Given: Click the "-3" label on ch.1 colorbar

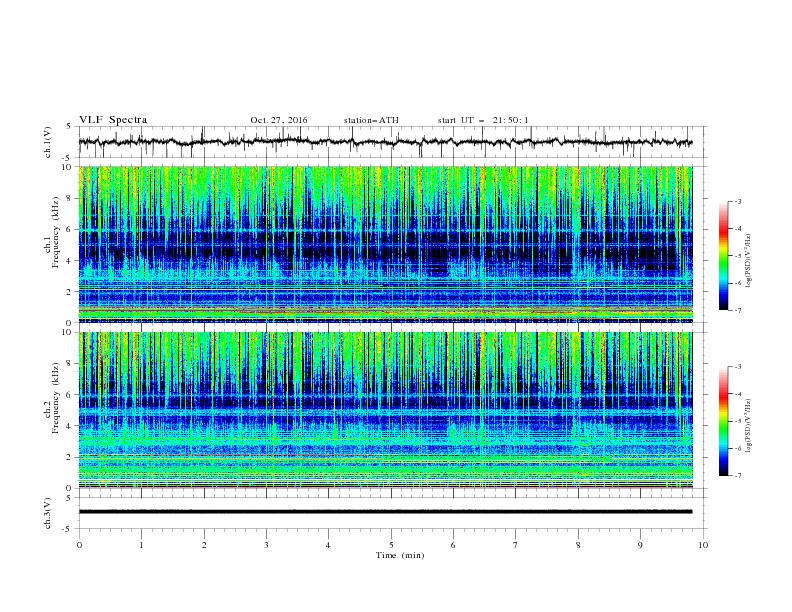Looking at the screenshot, I should tap(738, 201).
